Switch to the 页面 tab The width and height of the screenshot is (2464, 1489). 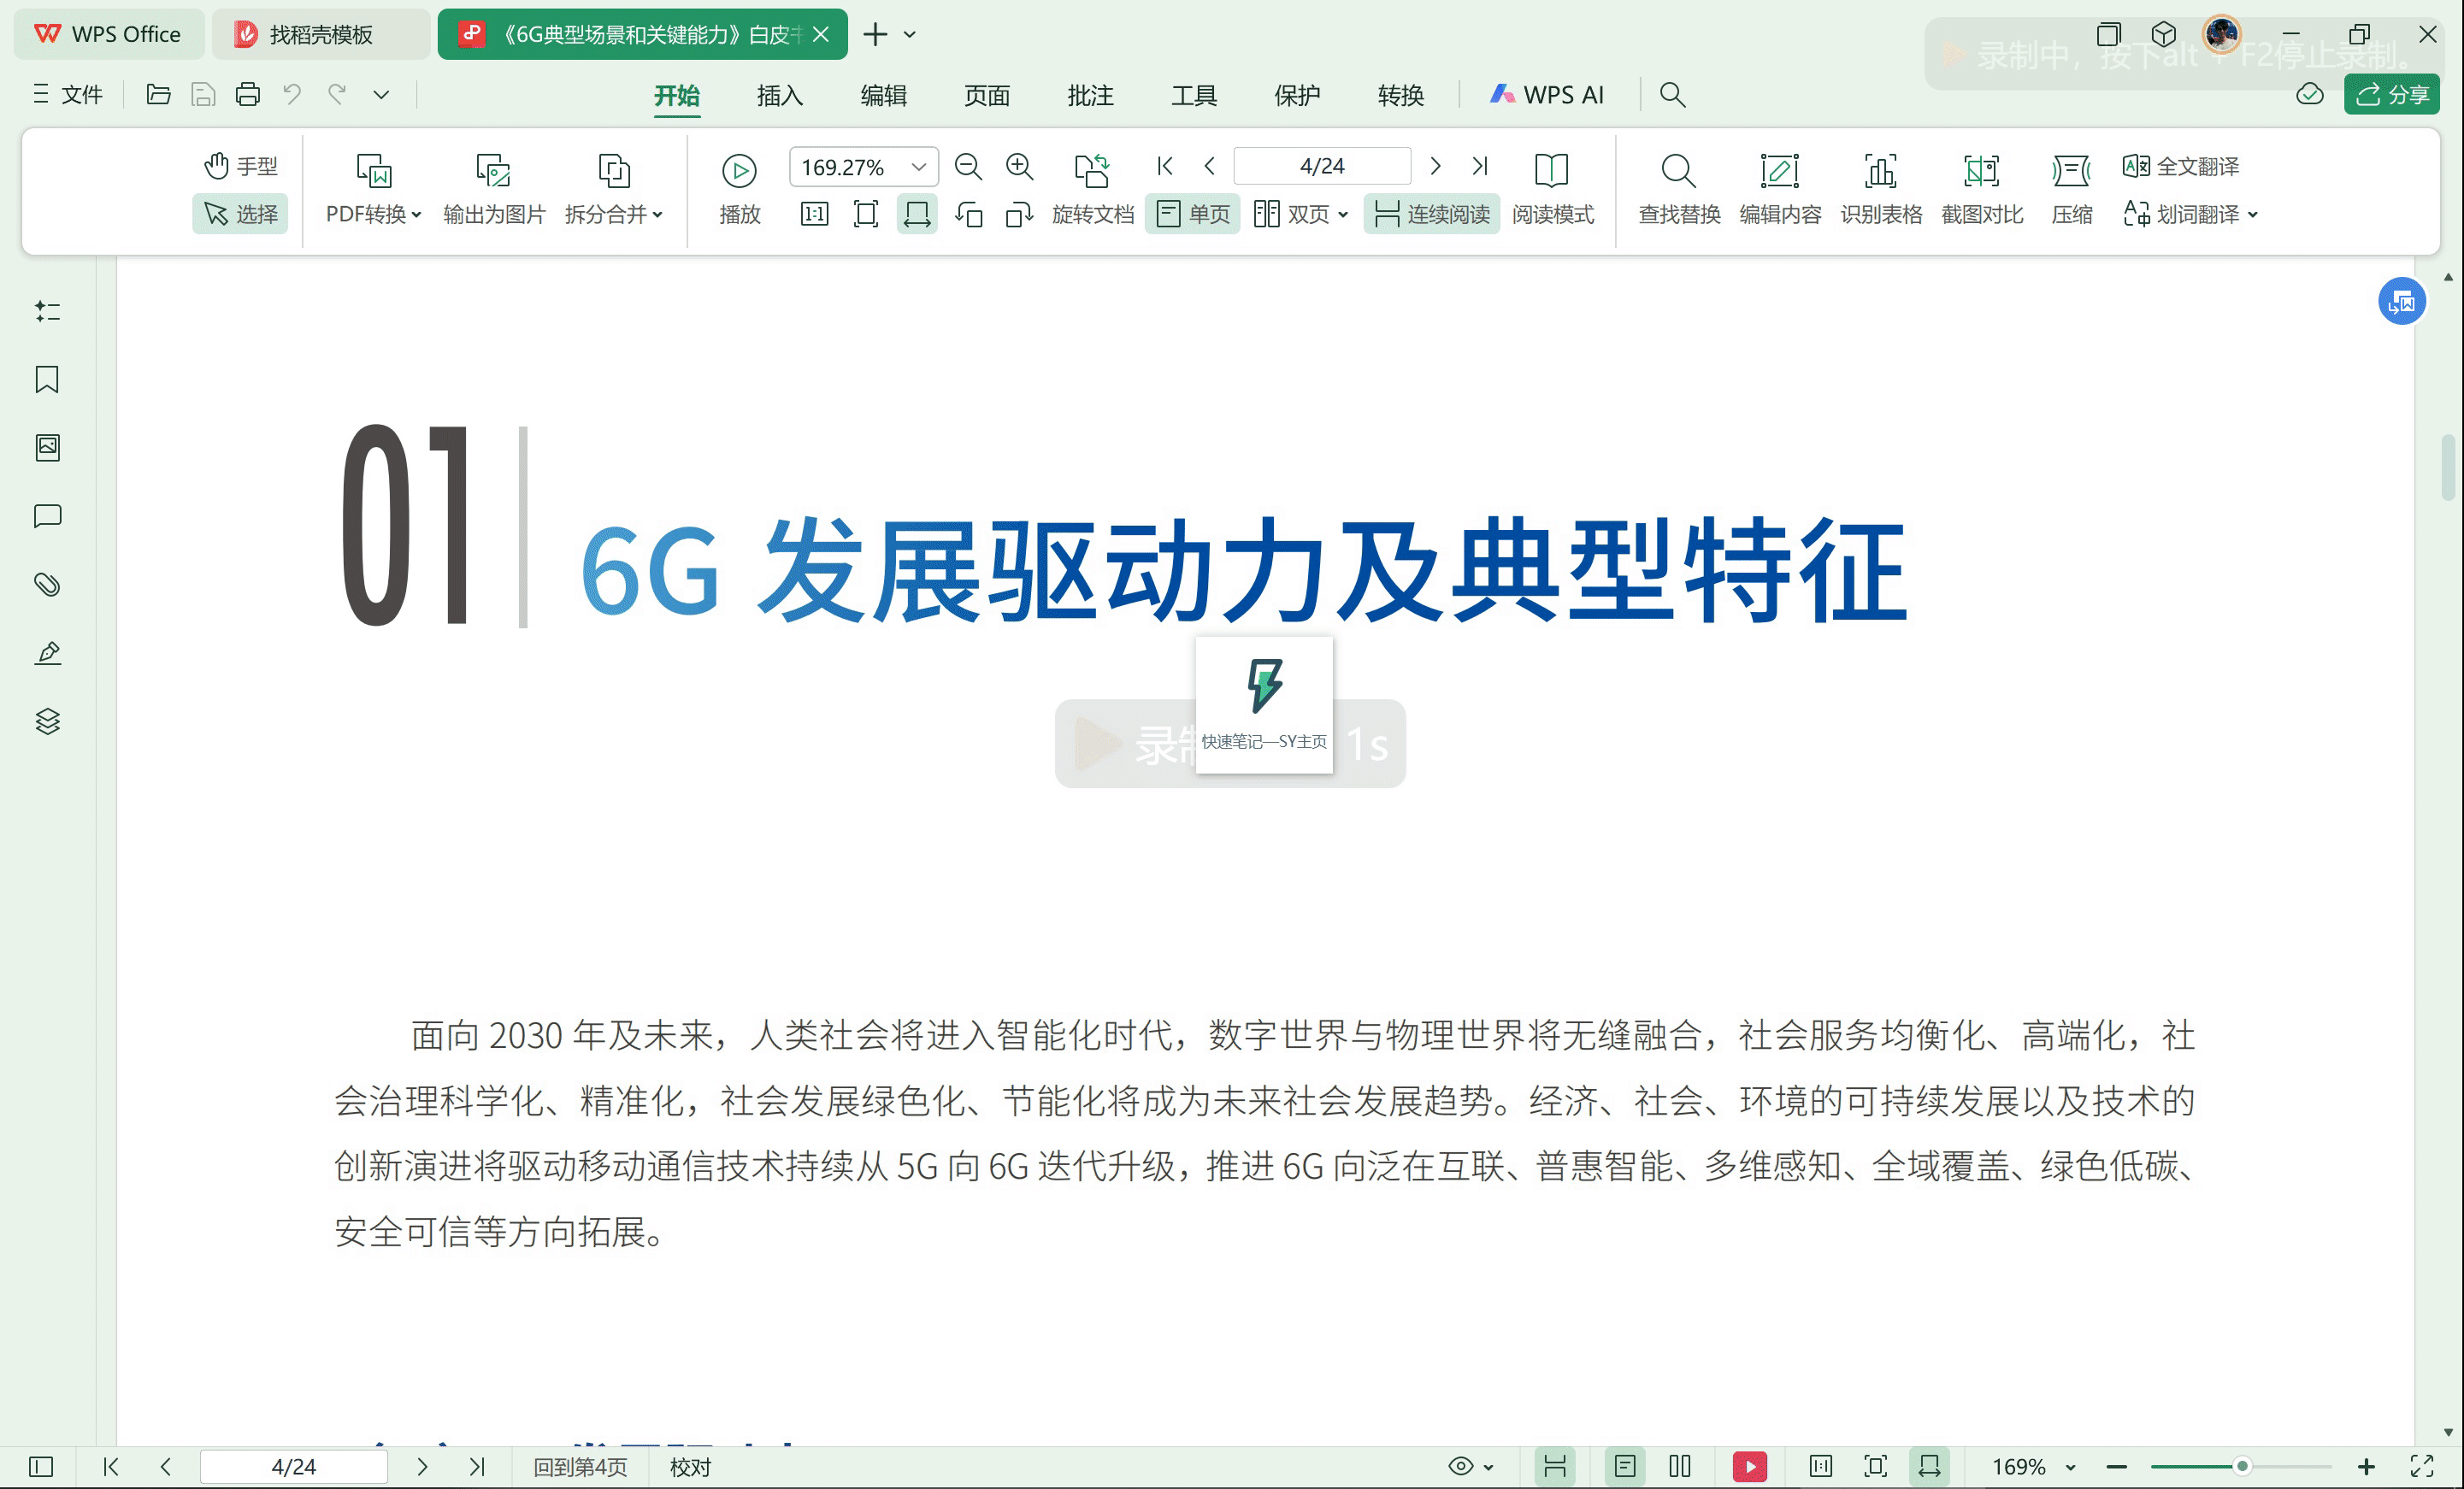987,95
